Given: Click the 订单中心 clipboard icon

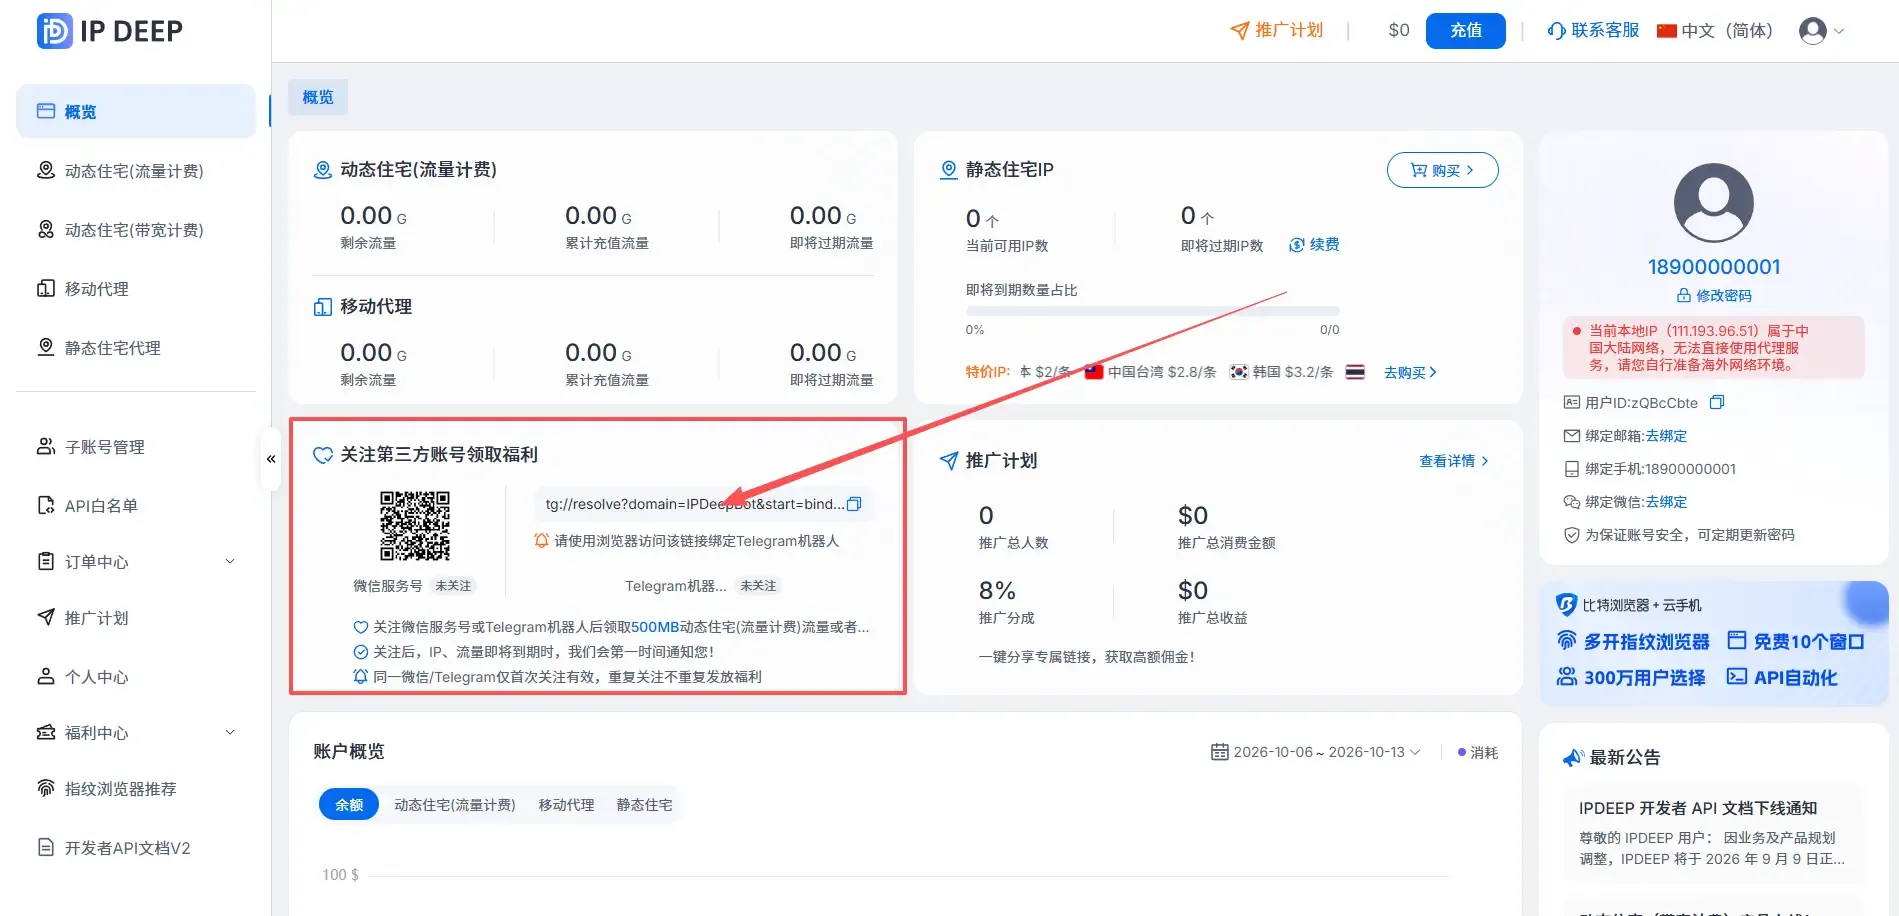Looking at the screenshot, I should click(x=46, y=561).
